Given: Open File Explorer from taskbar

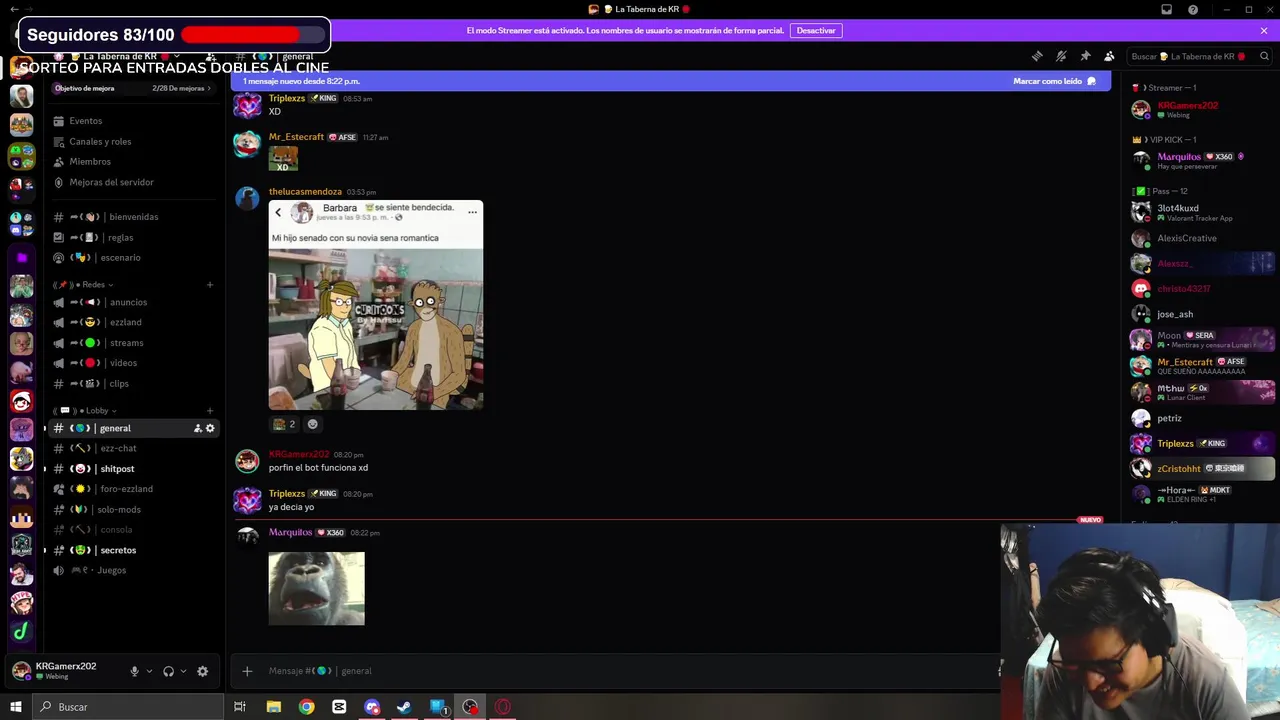Looking at the screenshot, I should pos(273,707).
